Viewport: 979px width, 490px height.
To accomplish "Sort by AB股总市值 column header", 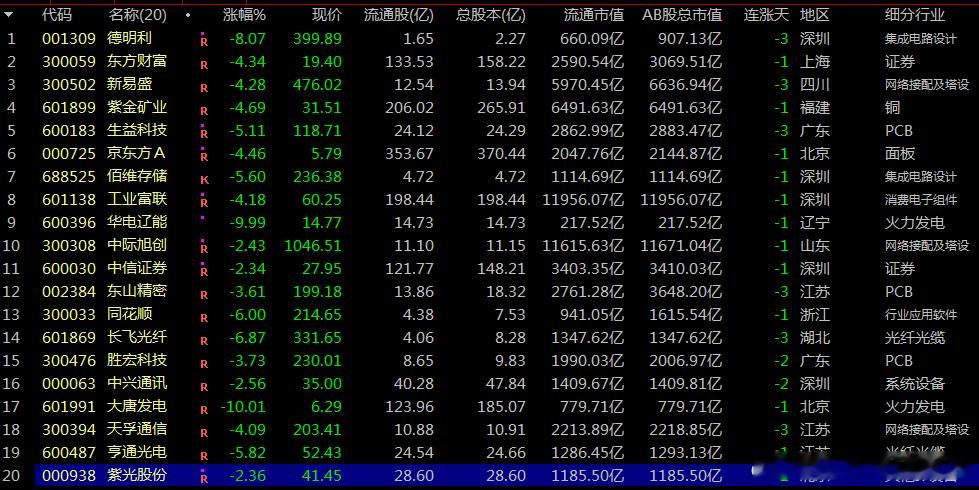I will [682, 15].
